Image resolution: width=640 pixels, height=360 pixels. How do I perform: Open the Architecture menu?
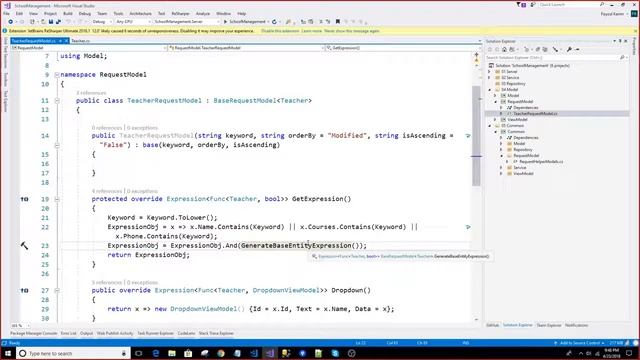point(140,13)
